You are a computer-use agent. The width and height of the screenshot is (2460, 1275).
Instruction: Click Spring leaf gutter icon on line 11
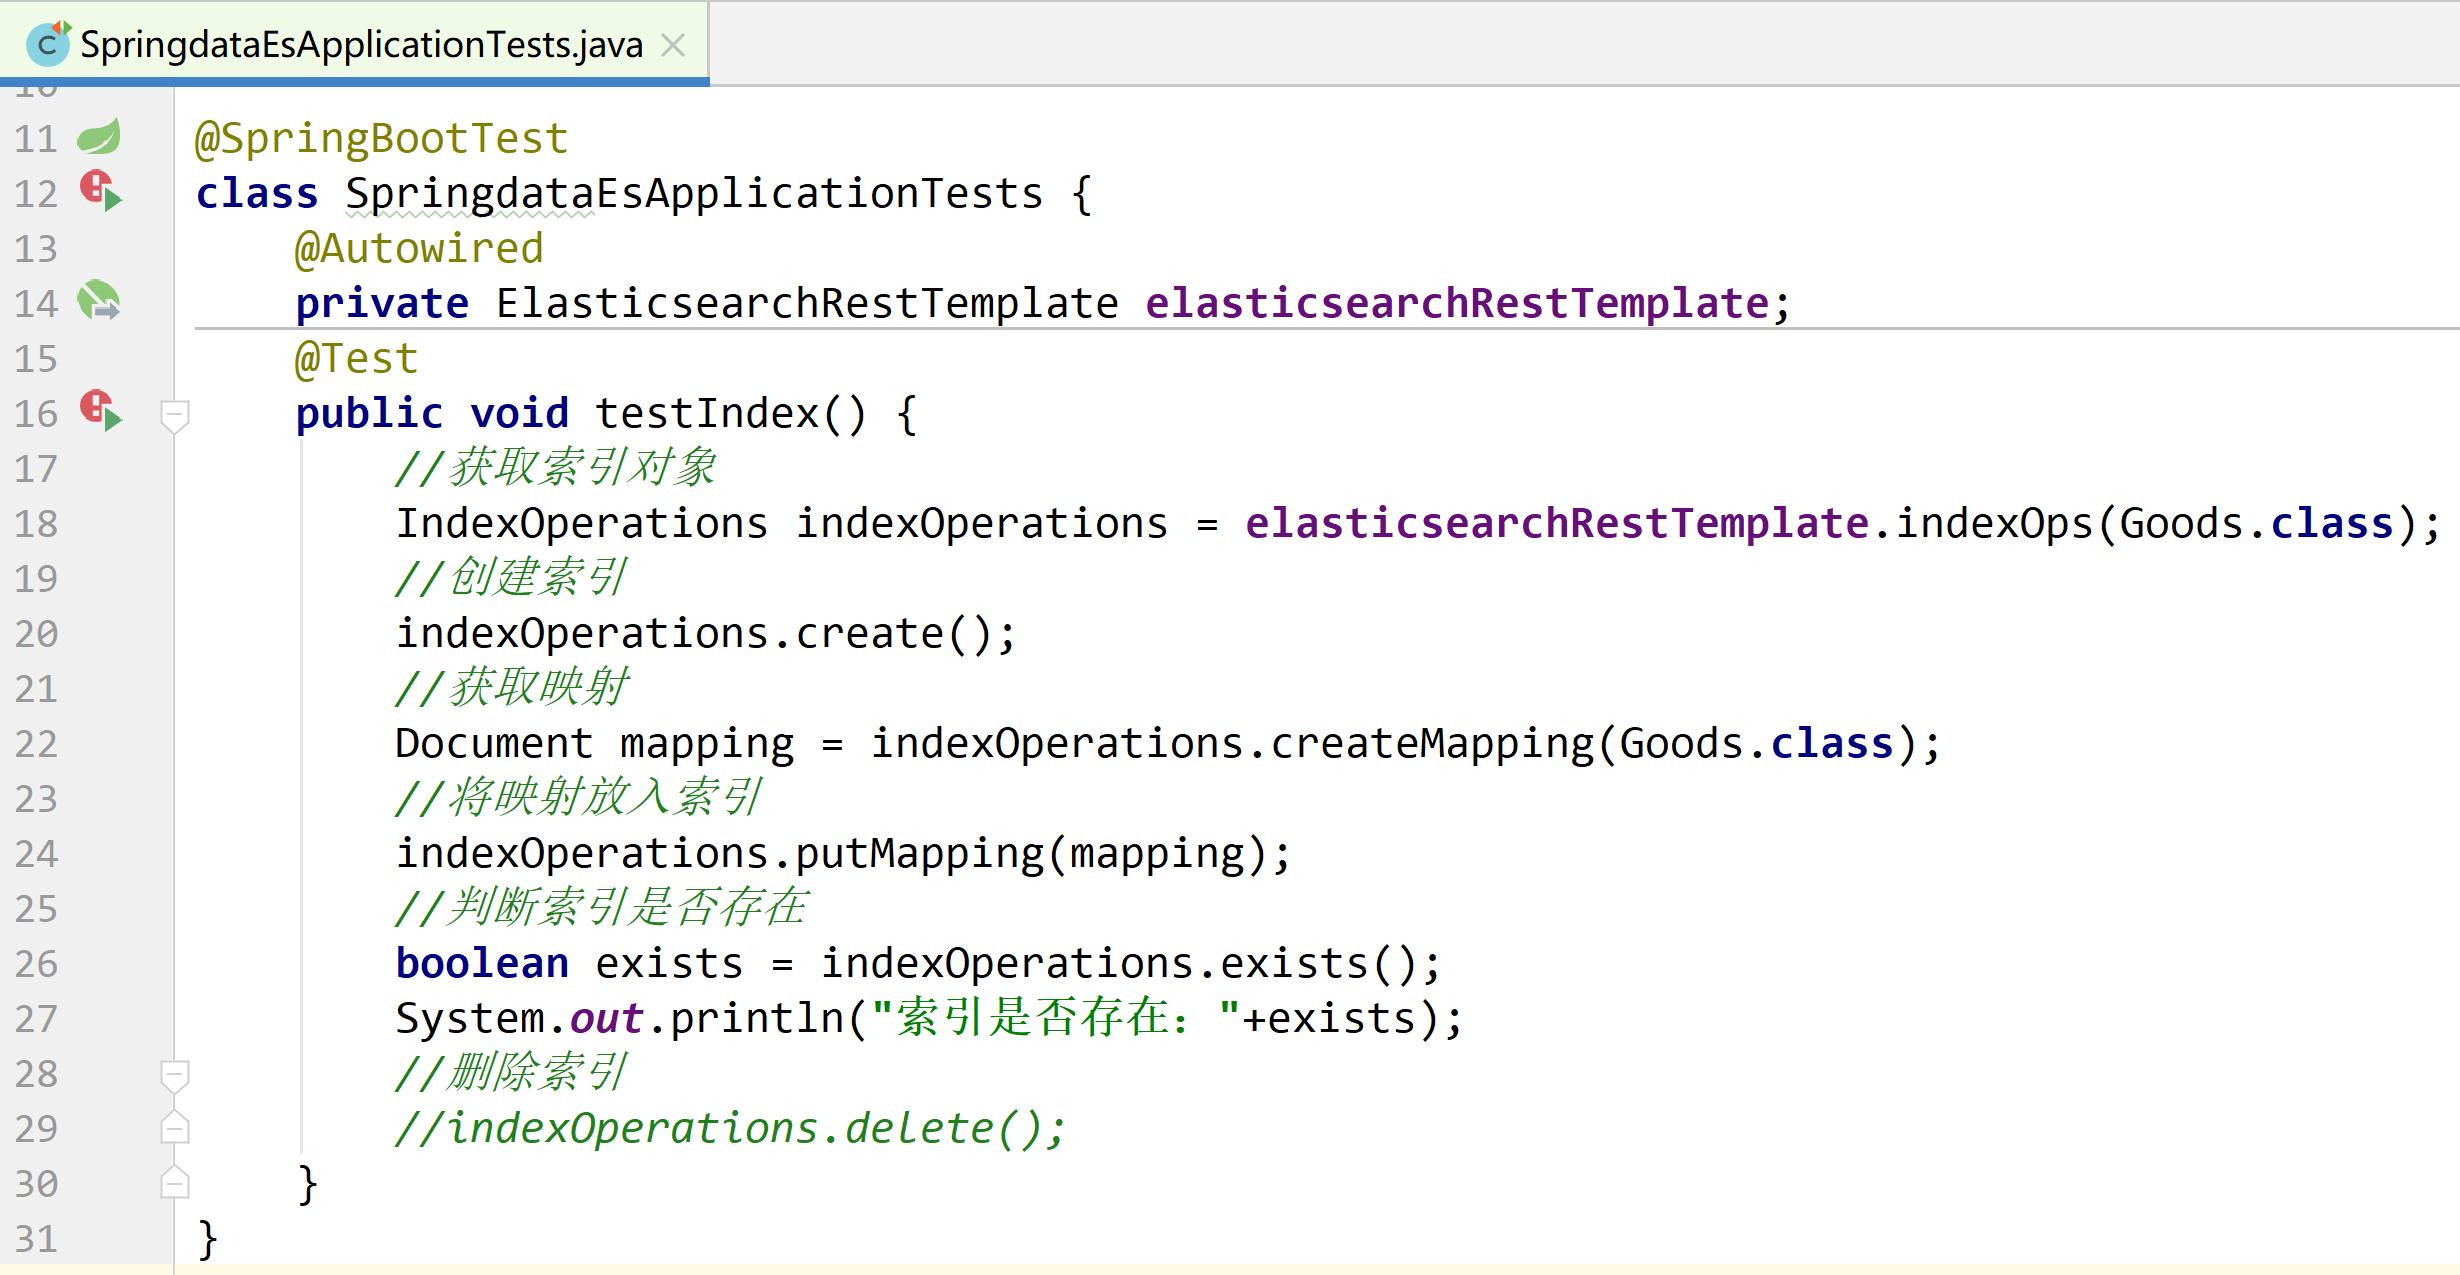[99, 137]
